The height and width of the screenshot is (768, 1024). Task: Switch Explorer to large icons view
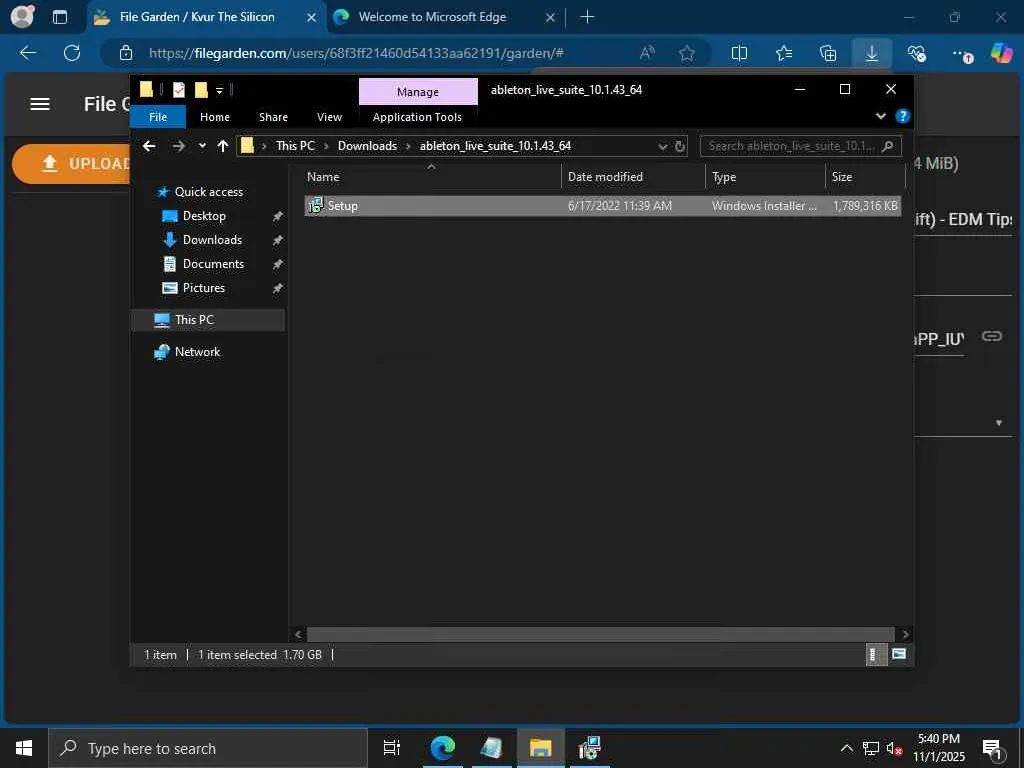[x=899, y=654]
